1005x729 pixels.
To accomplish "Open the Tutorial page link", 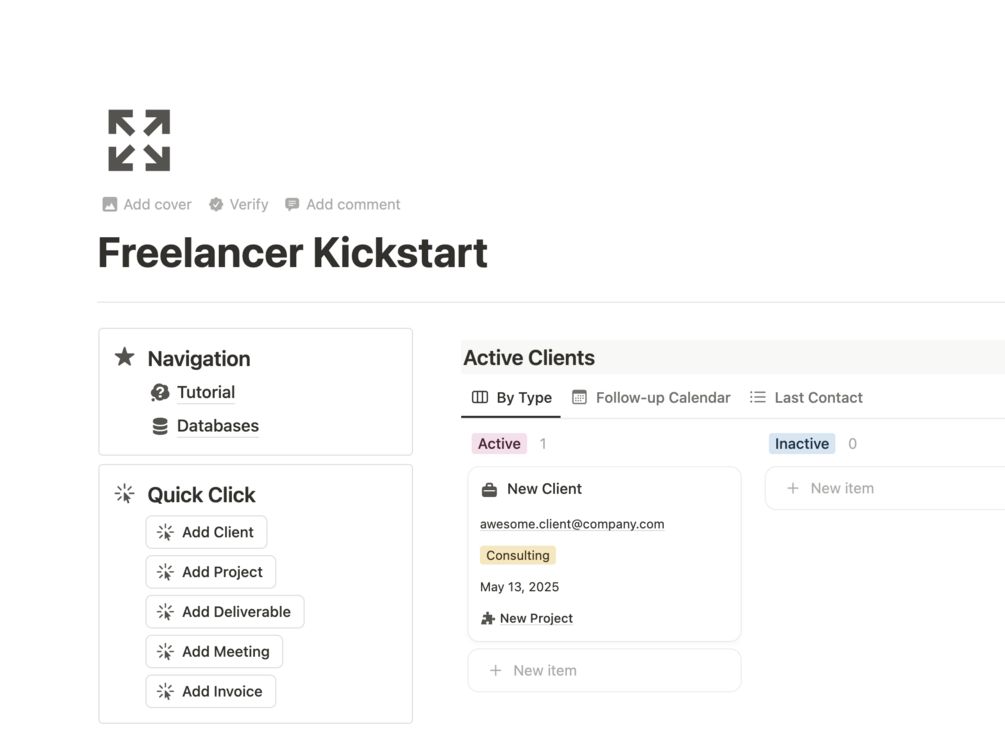I will (206, 392).
